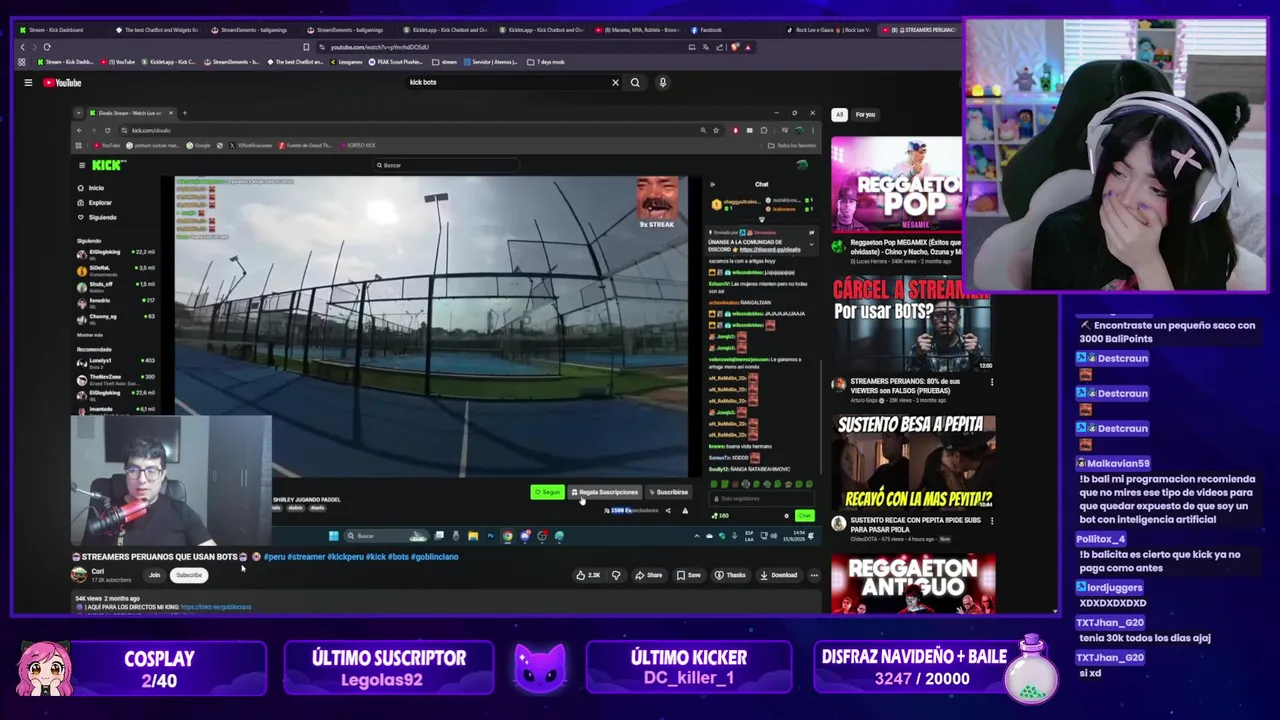The image size is (1280, 720).
Task: Click the Brave Rewards triangle icon
Action: pos(747,47)
